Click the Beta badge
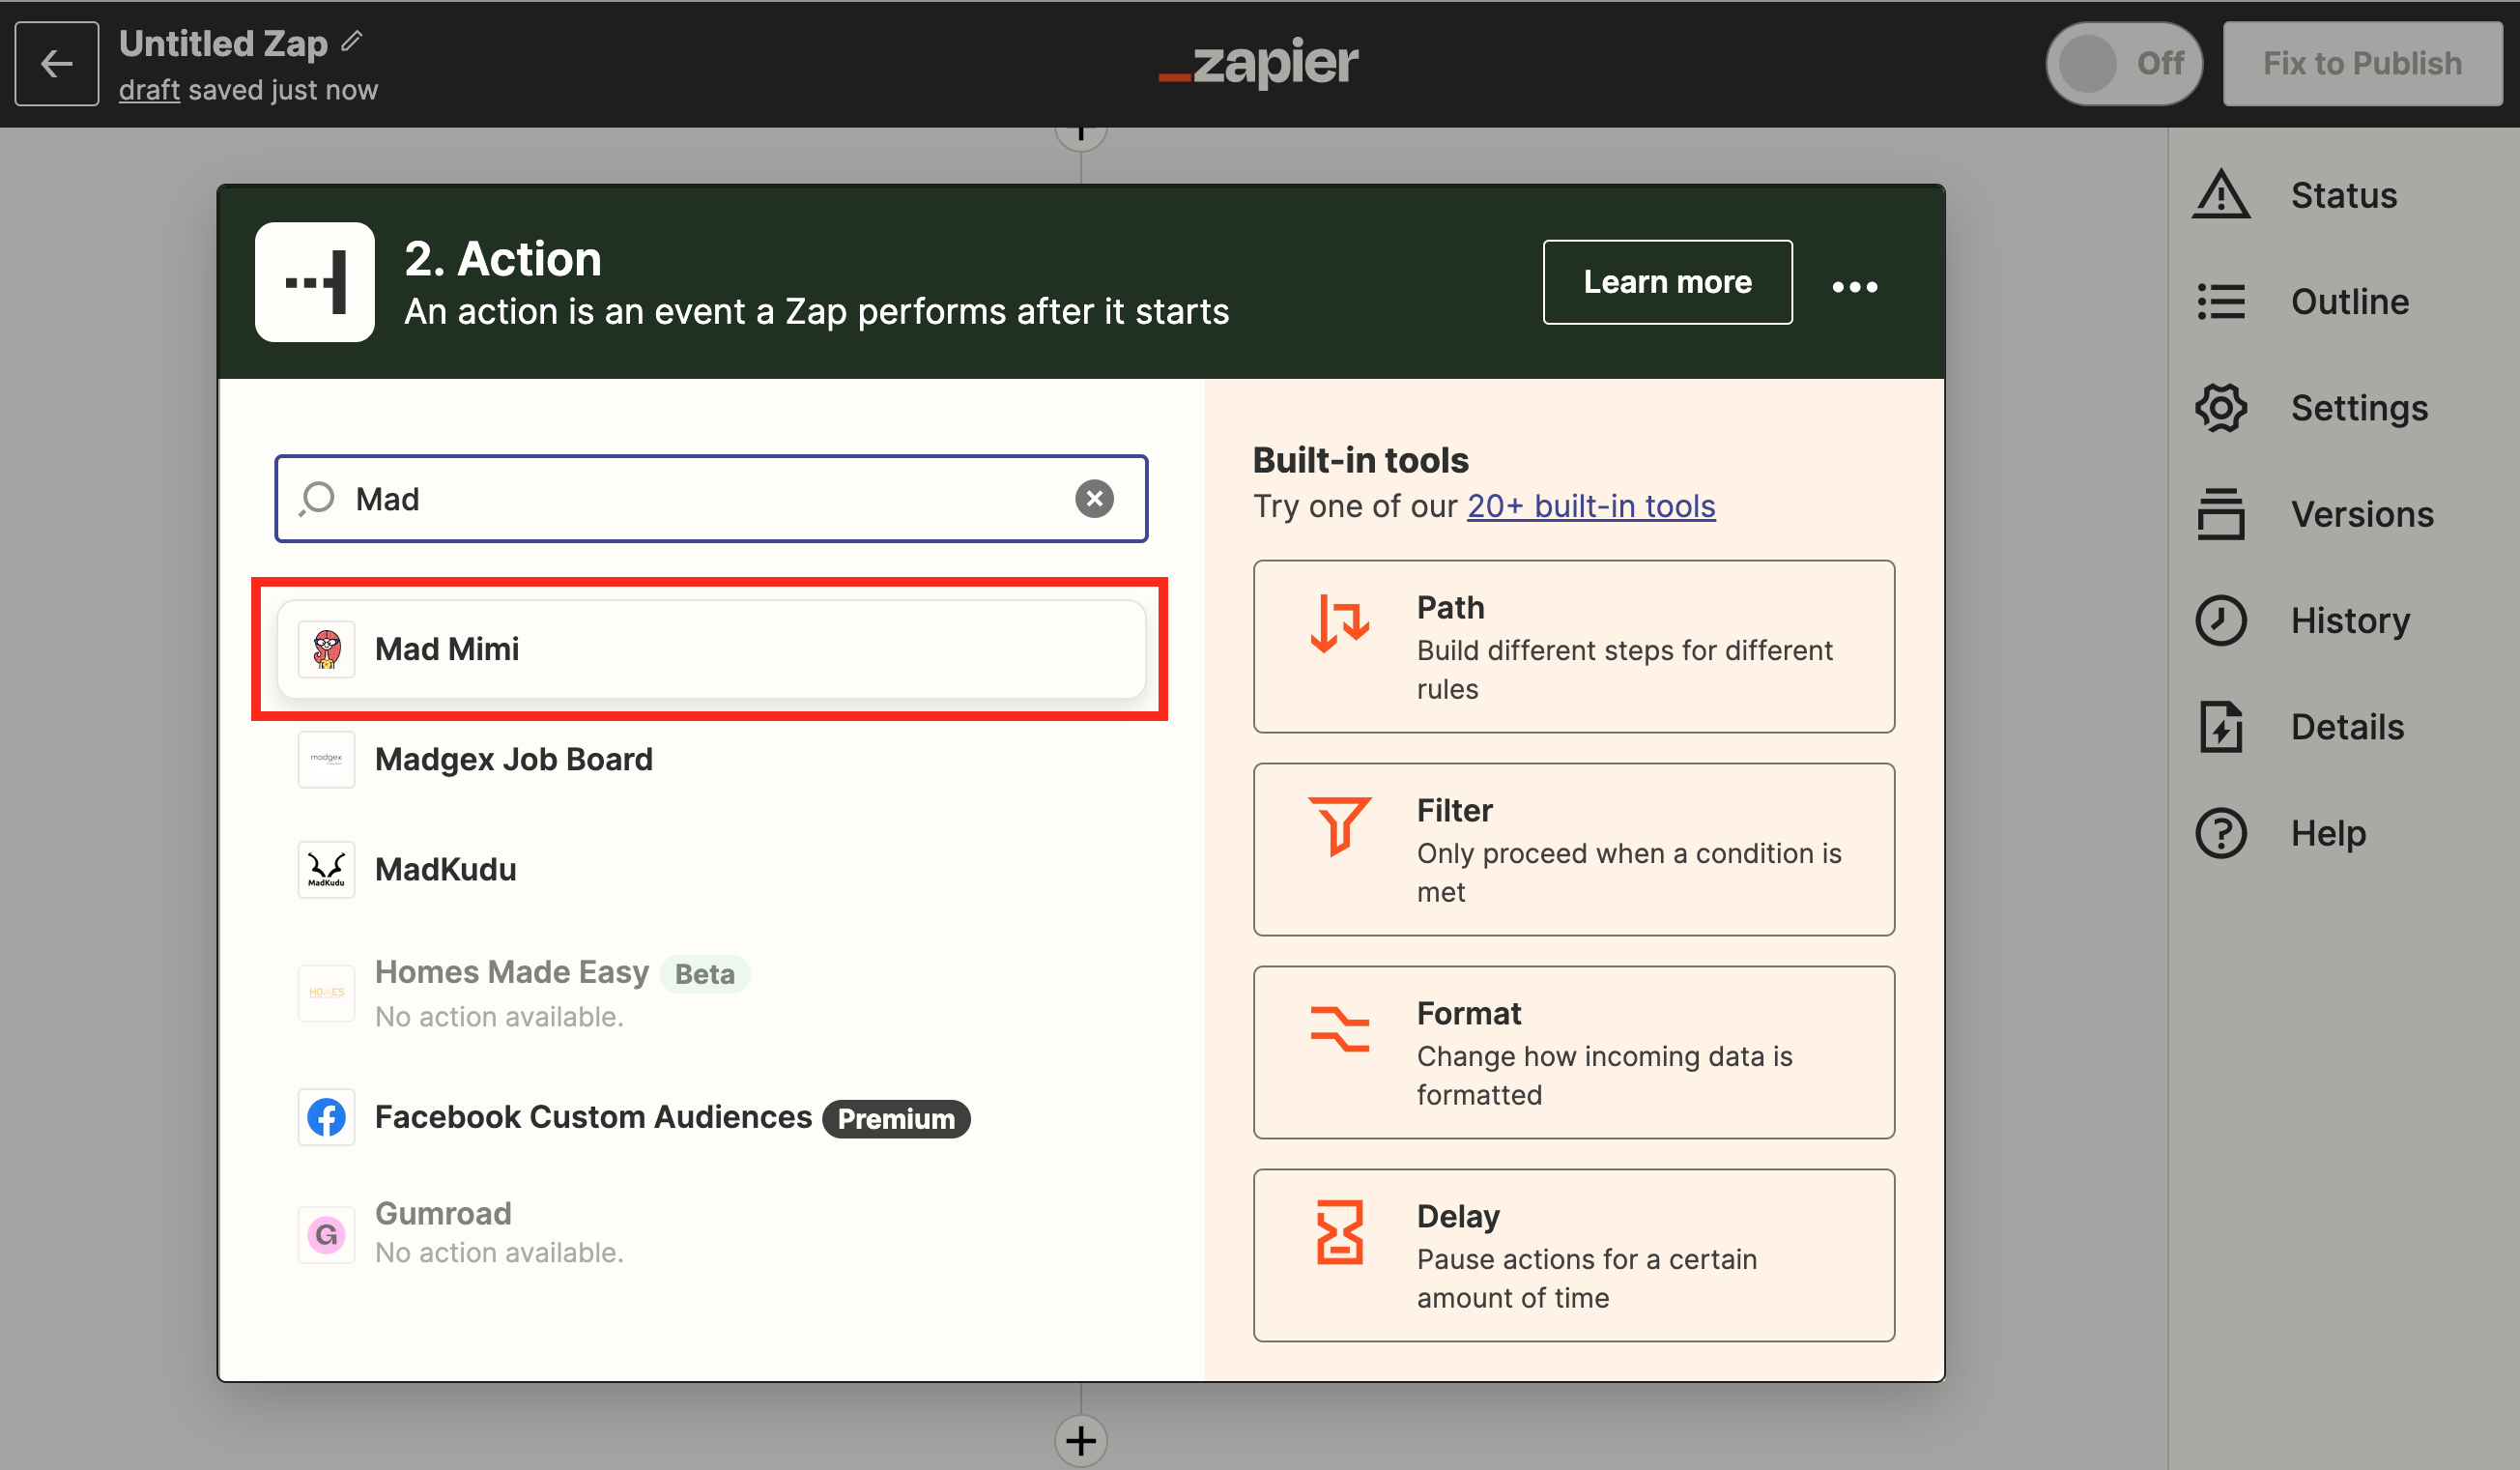 pyautogui.click(x=705, y=973)
